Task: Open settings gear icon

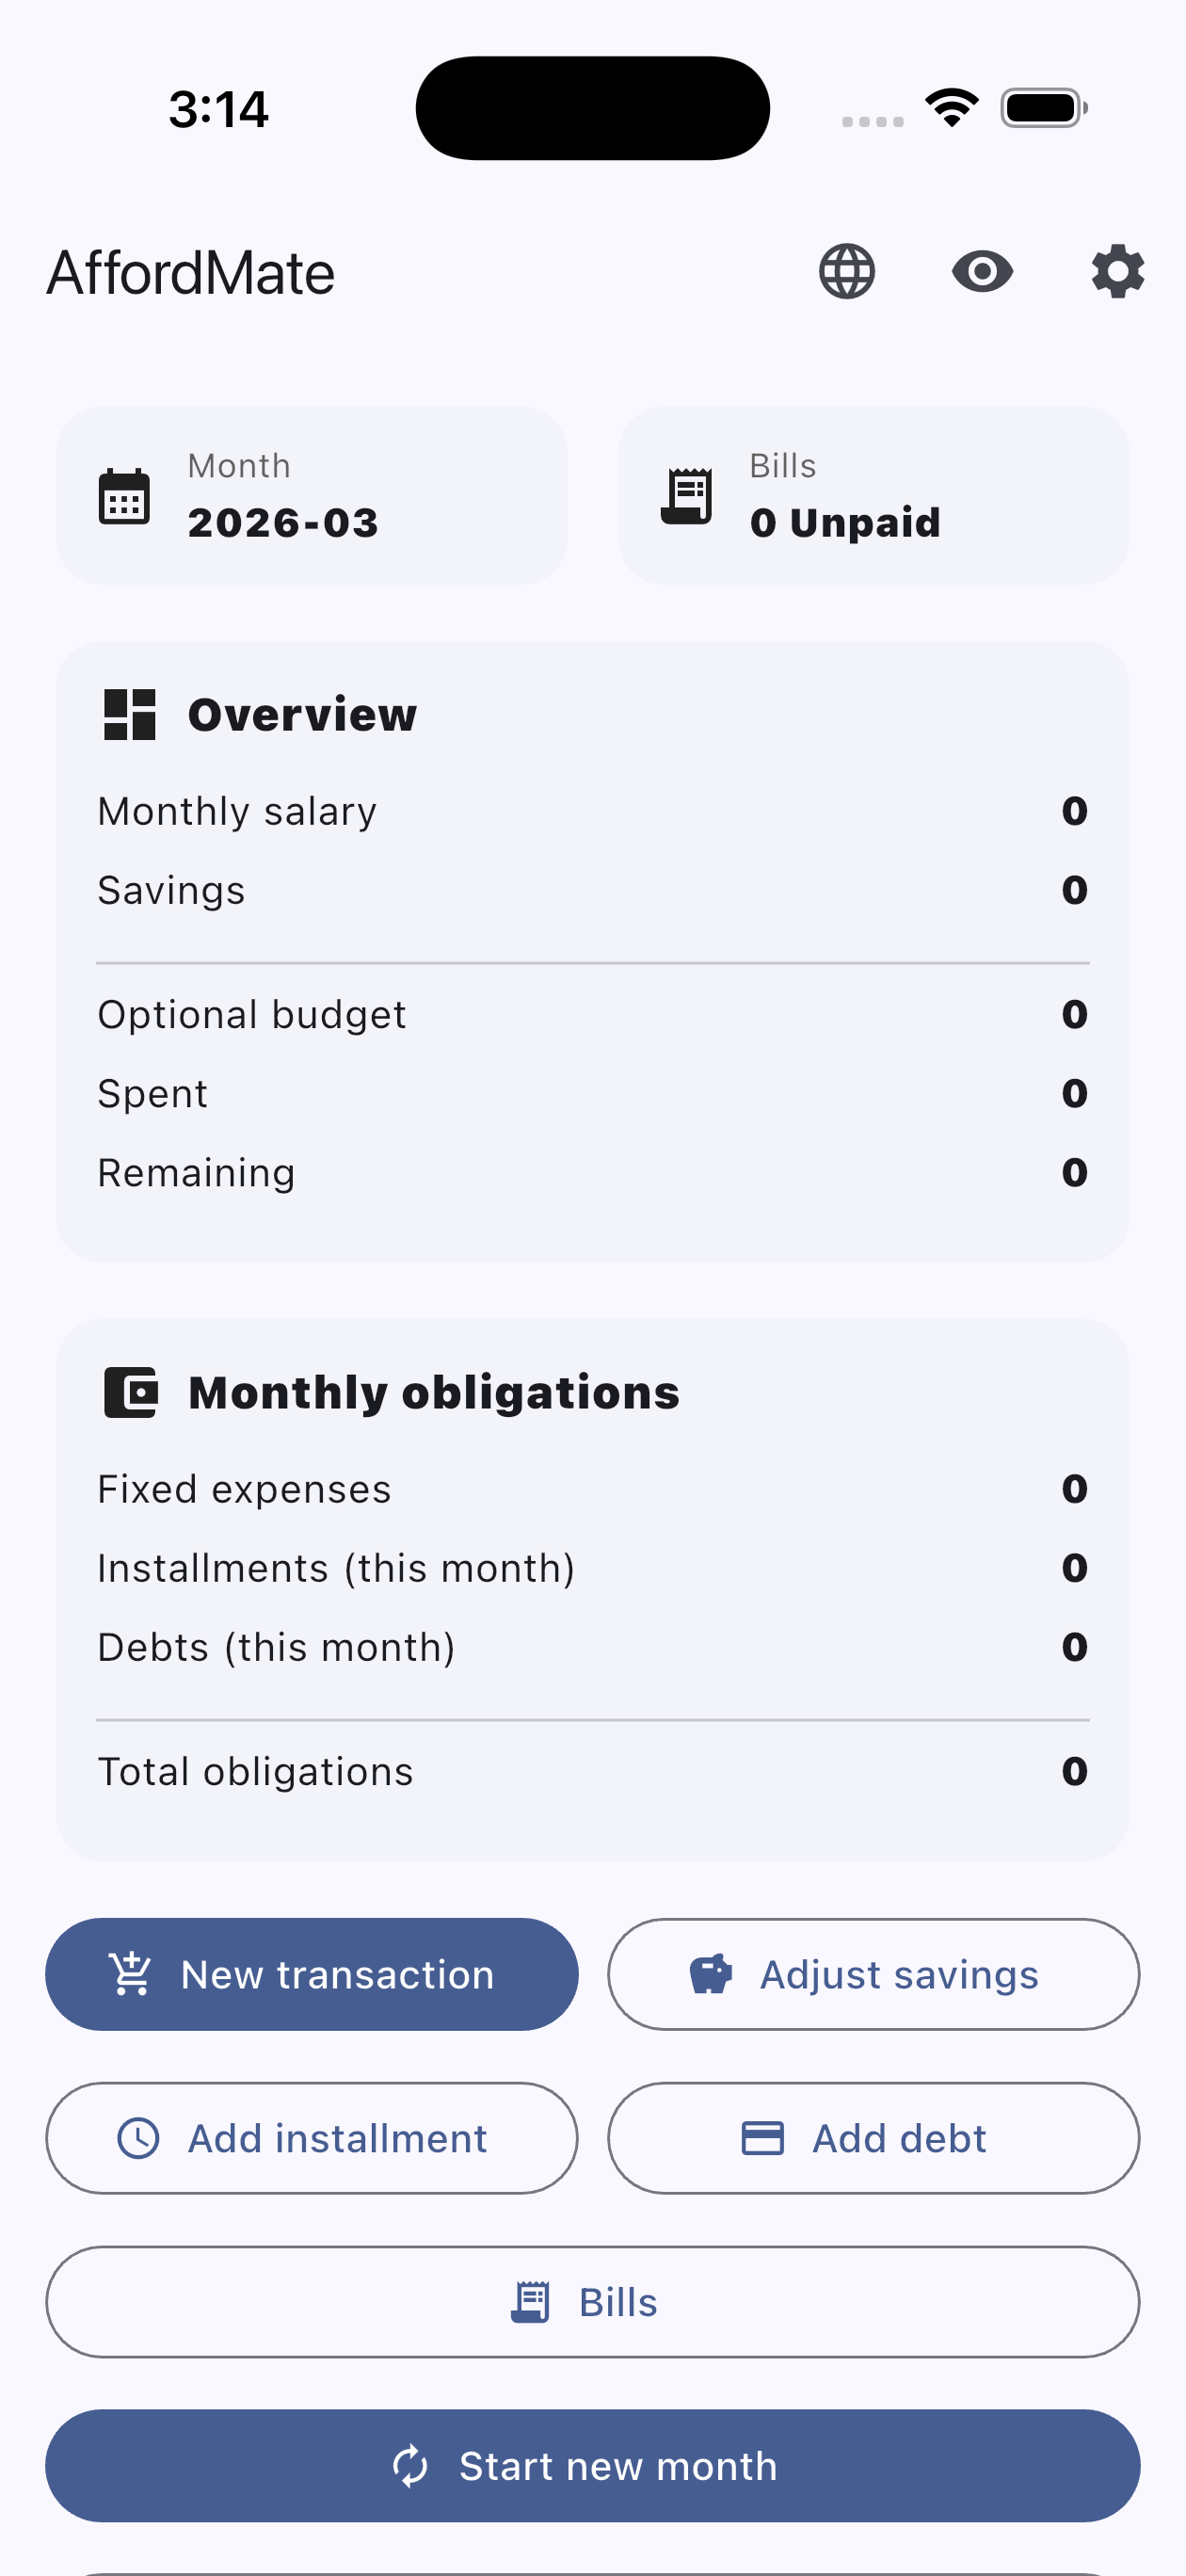Action: point(1117,272)
